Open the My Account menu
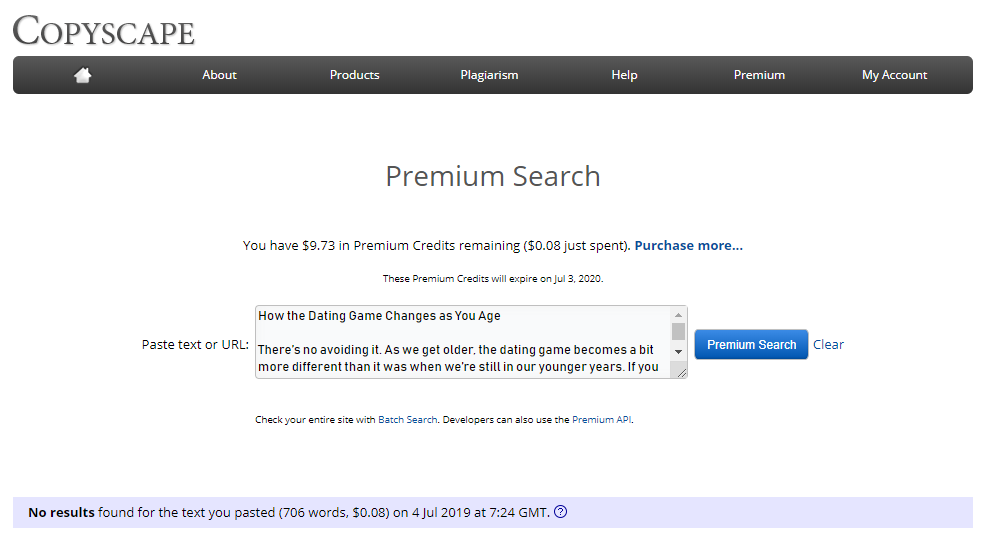Viewport: 987px width, 544px height. point(894,75)
